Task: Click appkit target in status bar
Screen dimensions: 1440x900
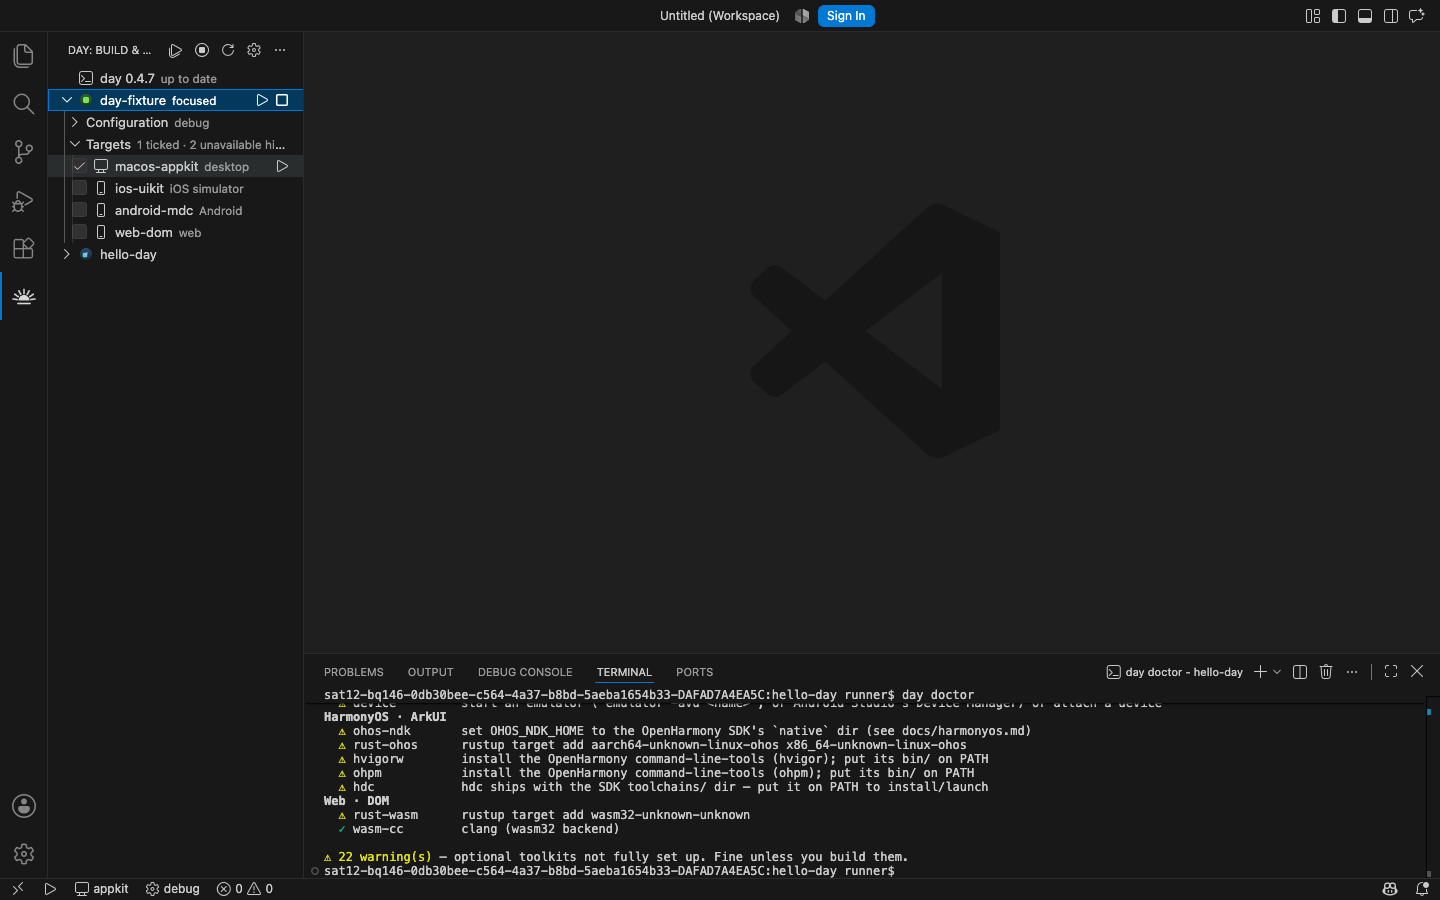Action: pos(102,888)
